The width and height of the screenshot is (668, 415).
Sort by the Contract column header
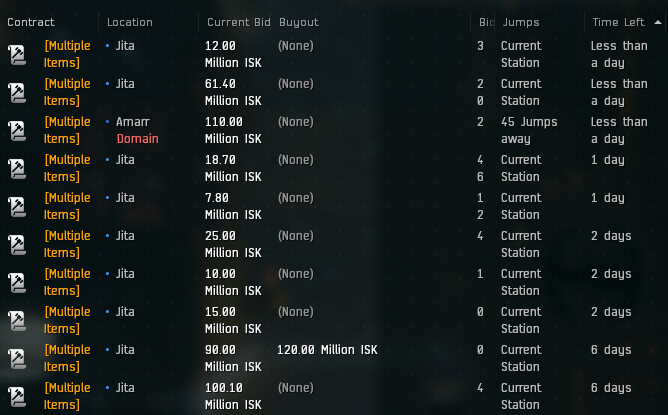(x=31, y=22)
